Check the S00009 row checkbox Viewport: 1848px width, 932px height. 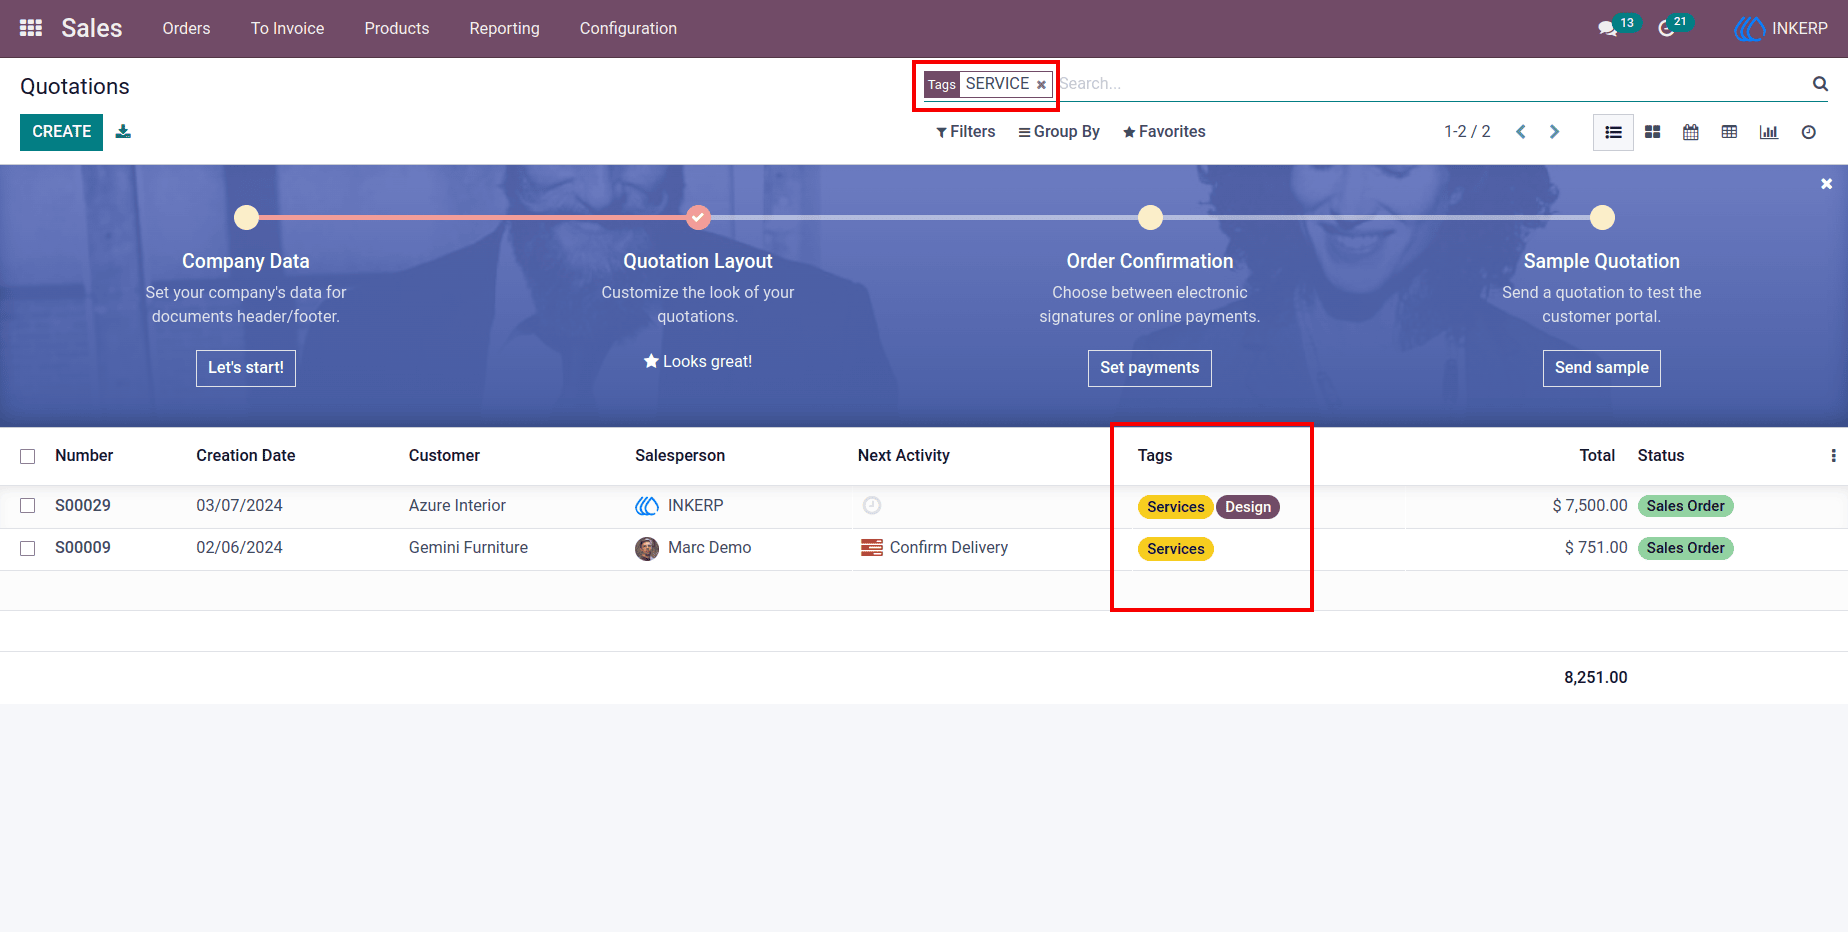(x=28, y=548)
